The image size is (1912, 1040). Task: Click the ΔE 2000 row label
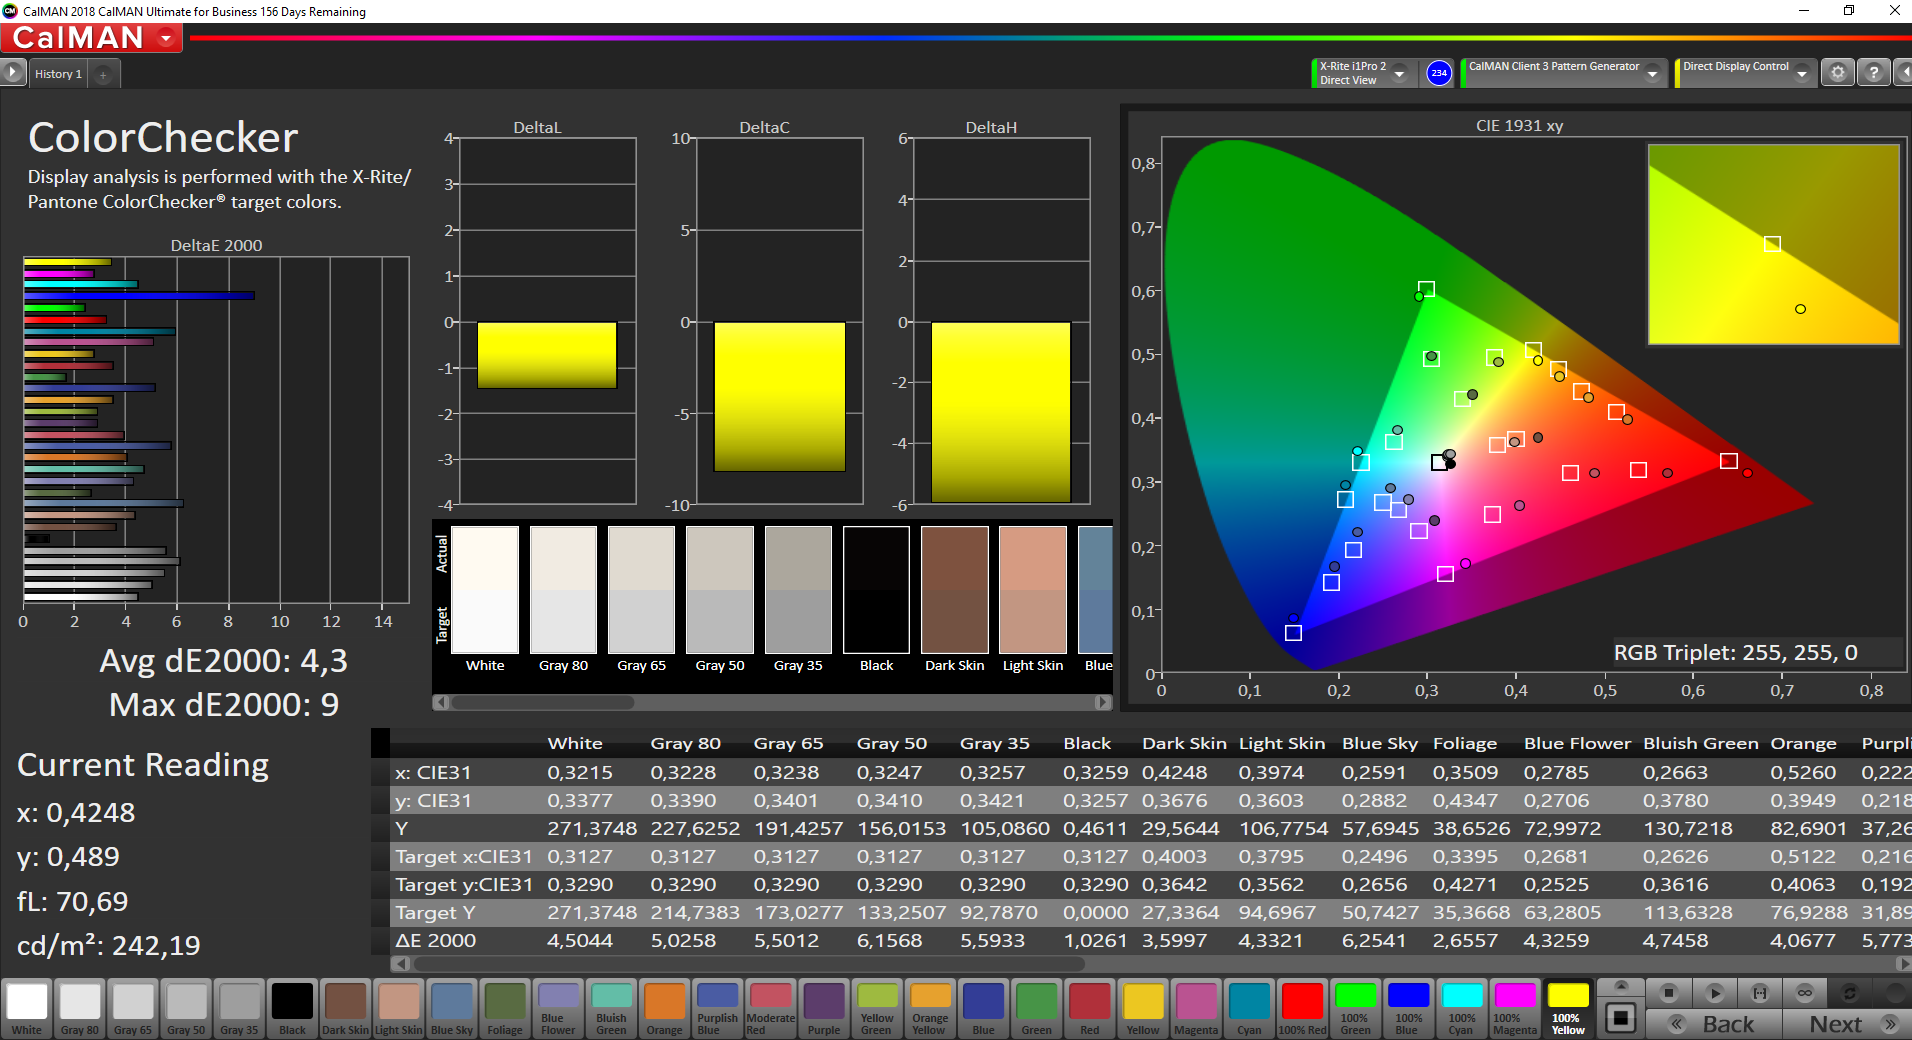tap(436, 941)
